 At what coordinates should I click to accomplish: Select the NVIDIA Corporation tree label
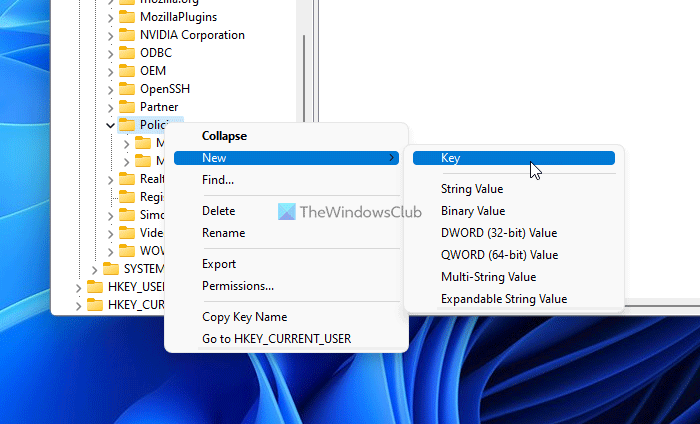[192, 35]
